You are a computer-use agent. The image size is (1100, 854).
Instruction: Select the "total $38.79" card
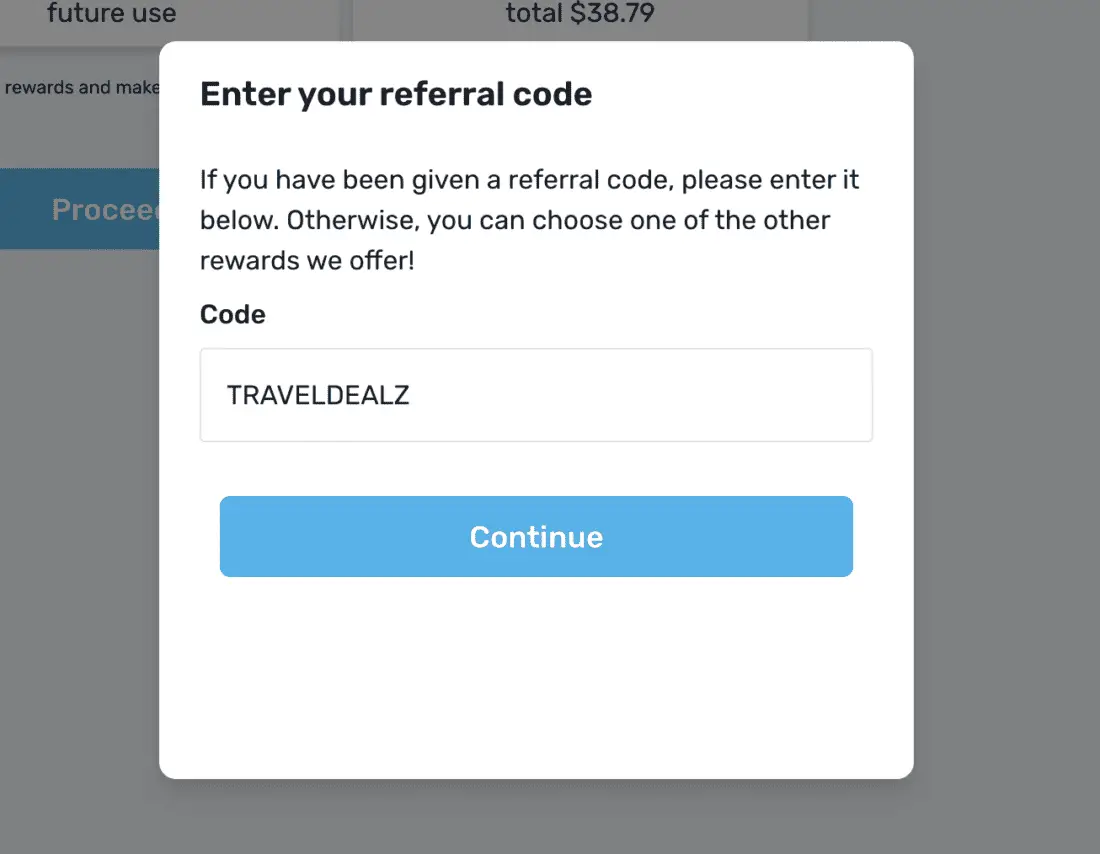coord(580,15)
